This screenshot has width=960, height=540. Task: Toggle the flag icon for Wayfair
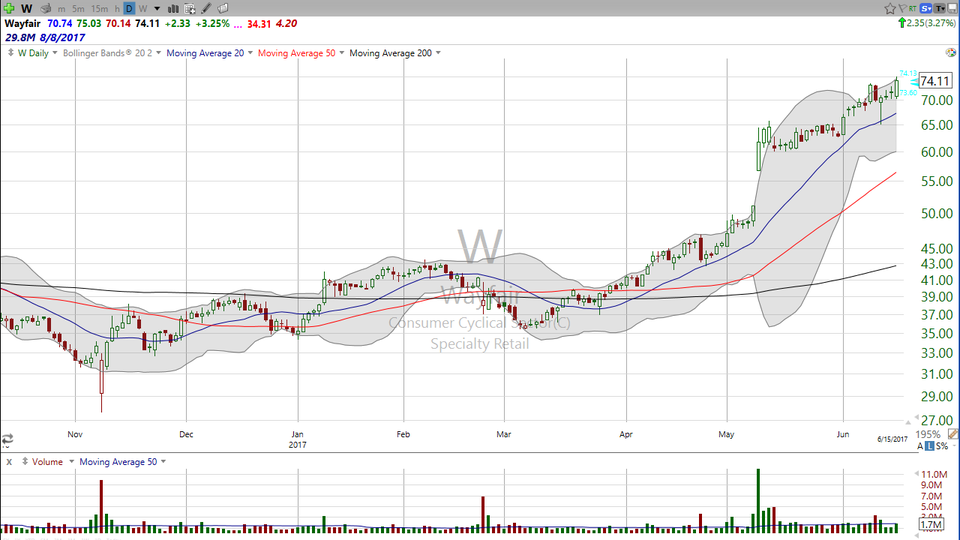point(902,8)
